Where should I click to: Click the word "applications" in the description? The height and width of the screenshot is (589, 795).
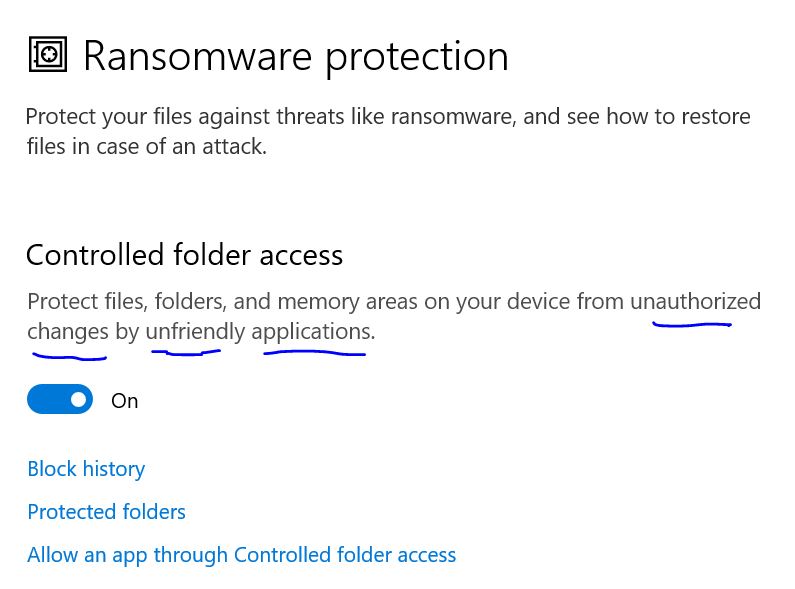click(313, 332)
